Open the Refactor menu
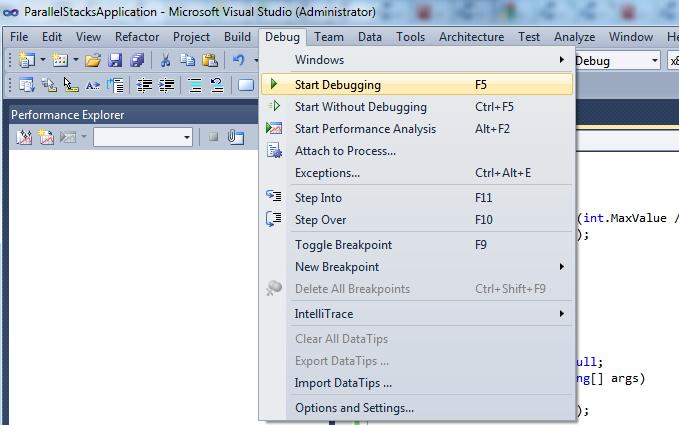Screen dimensions: 679x425 [x=137, y=37]
